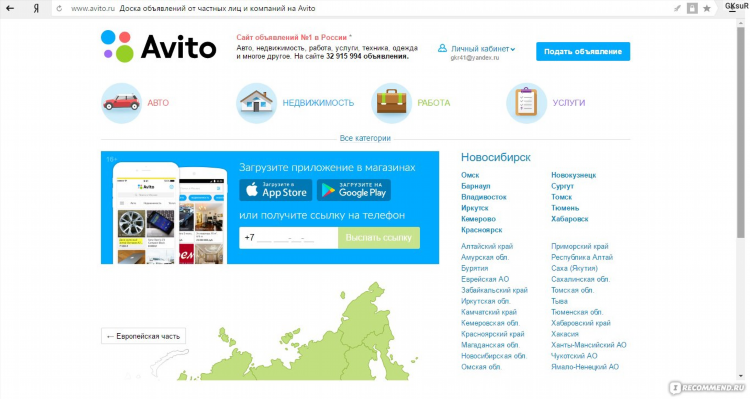Image resolution: width=750 pixels, height=399 pixels.
Task: Choose the Иркутская обл. region
Action: [485, 301]
